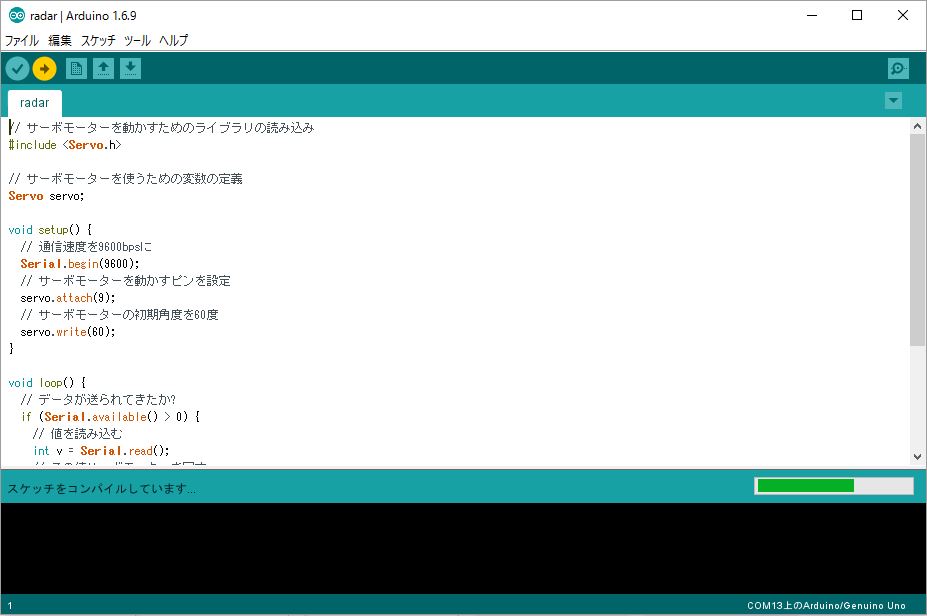The image size is (927, 616).
Task: Click the Upload arrow button
Action: (44, 69)
